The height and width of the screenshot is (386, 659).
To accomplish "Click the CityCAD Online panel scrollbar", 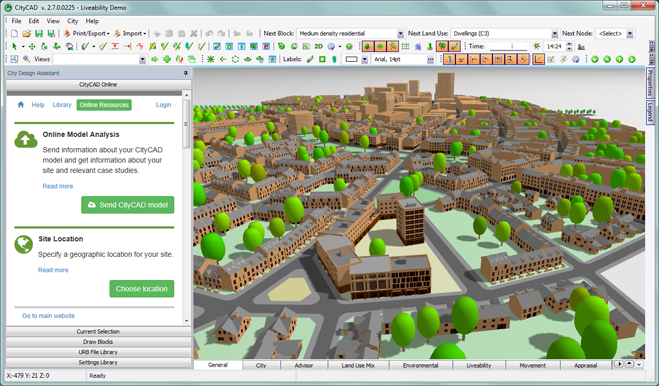I will (187, 124).
